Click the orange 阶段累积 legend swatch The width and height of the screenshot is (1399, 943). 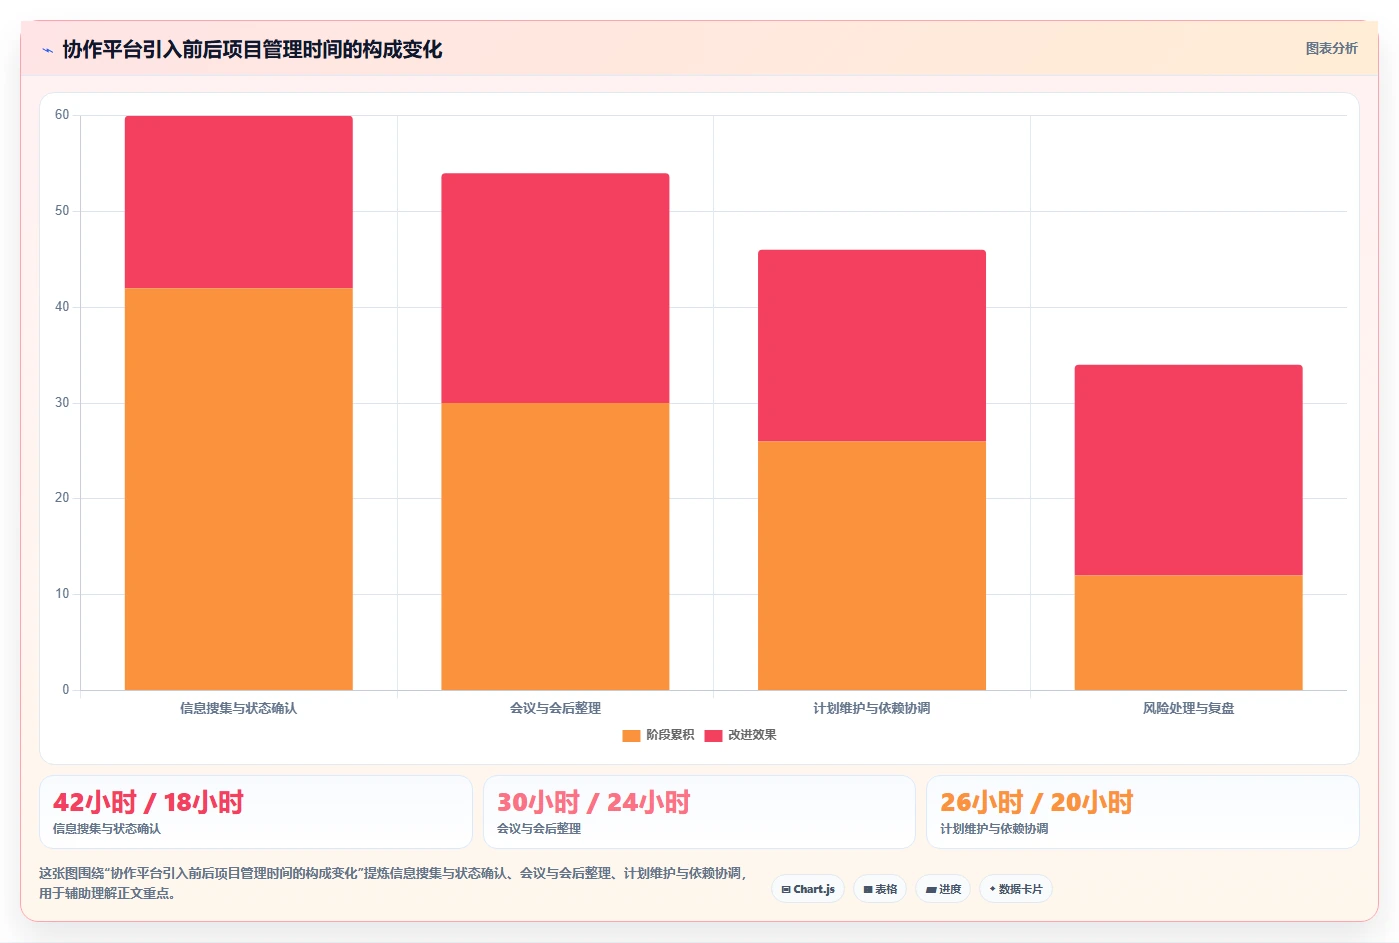click(x=631, y=736)
